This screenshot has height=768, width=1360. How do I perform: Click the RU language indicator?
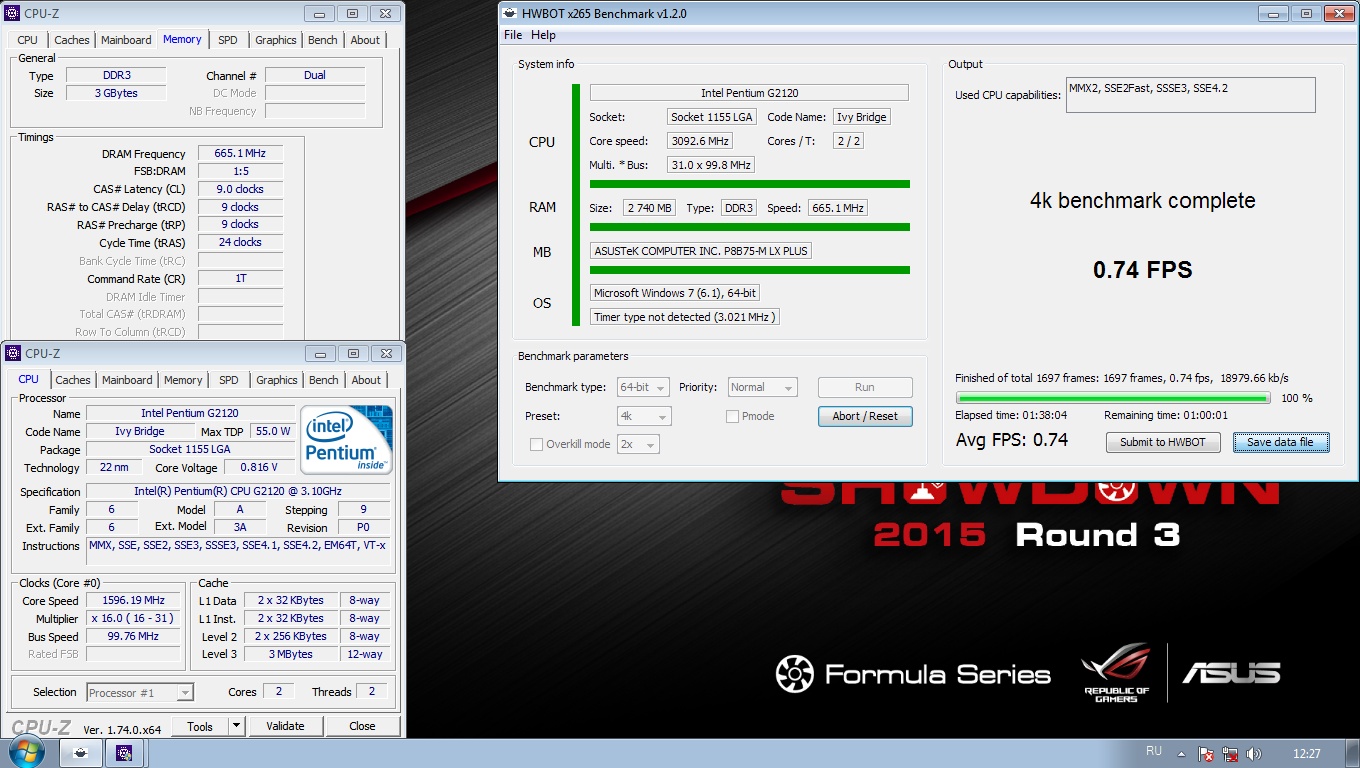pos(1153,751)
